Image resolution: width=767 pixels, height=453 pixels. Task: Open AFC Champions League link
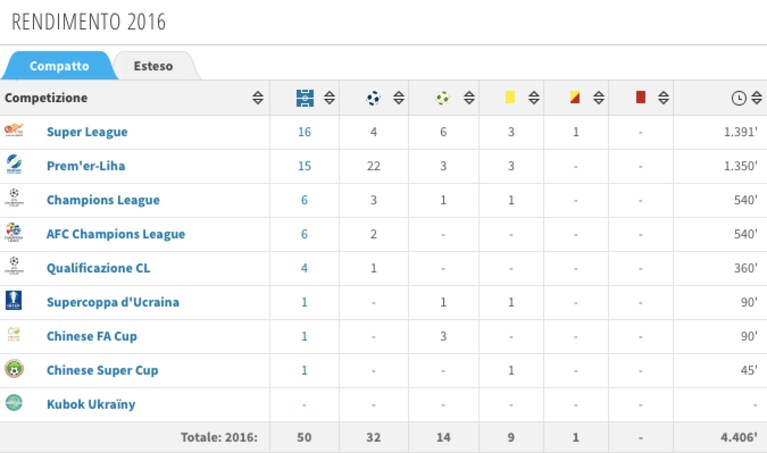coord(116,234)
